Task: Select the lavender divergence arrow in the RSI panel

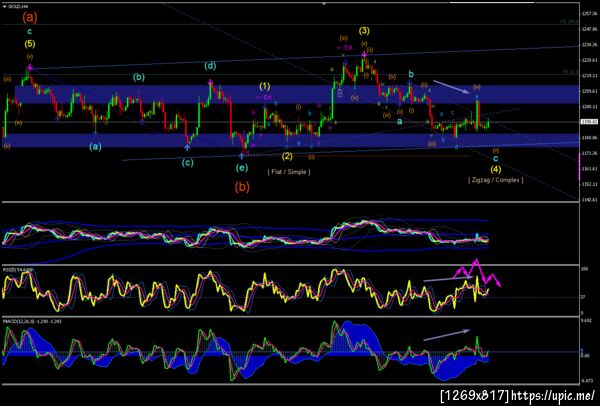Action: coord(448,279)
